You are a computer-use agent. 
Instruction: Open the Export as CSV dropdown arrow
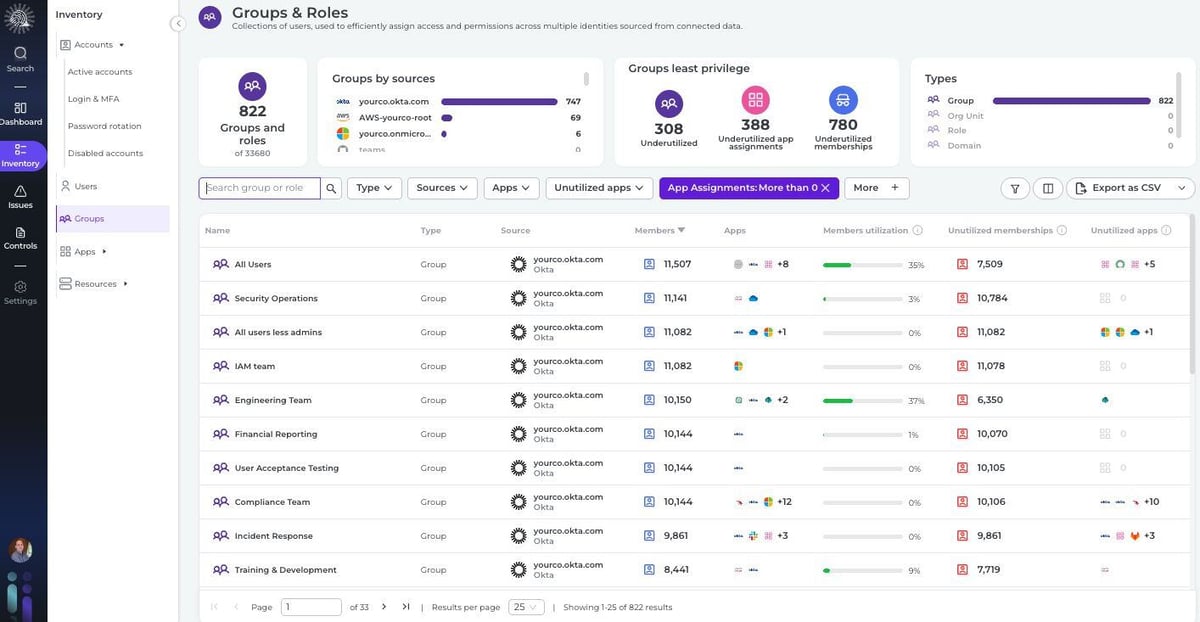pos(1183,188)
